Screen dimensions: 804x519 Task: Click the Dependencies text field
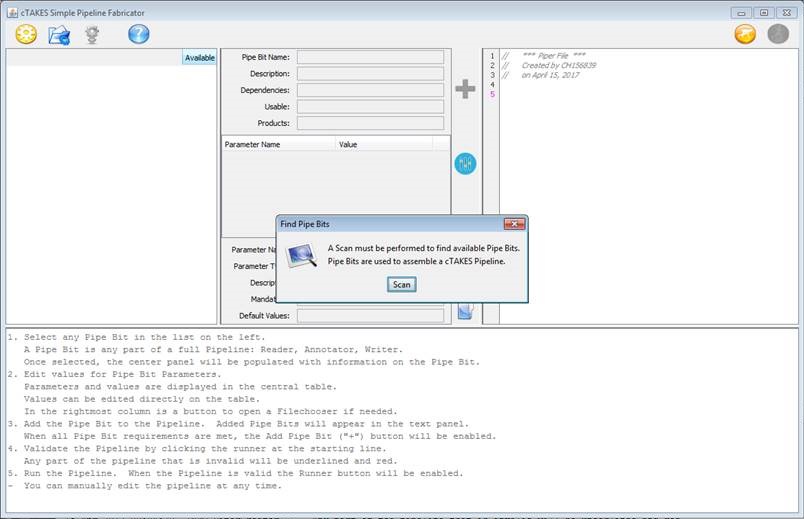point(369,91)
